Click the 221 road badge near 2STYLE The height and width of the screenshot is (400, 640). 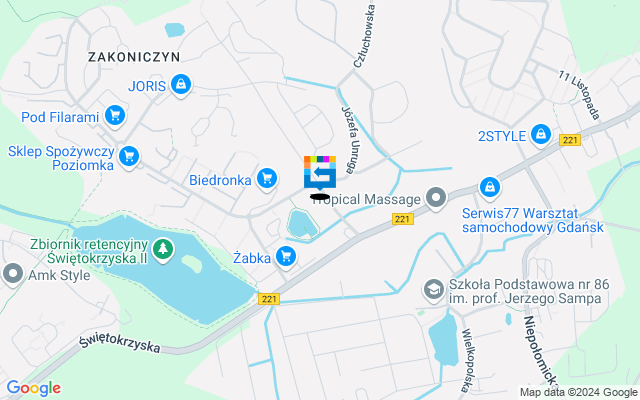click(x=570, y=140)
